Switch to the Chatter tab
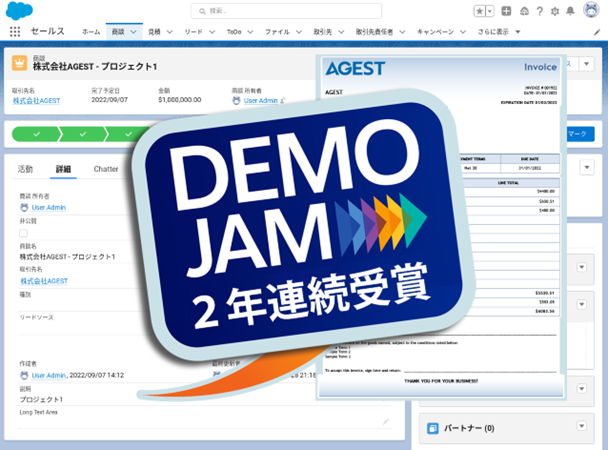The width and height of the screenshot is (608, 450). (106, 169)
